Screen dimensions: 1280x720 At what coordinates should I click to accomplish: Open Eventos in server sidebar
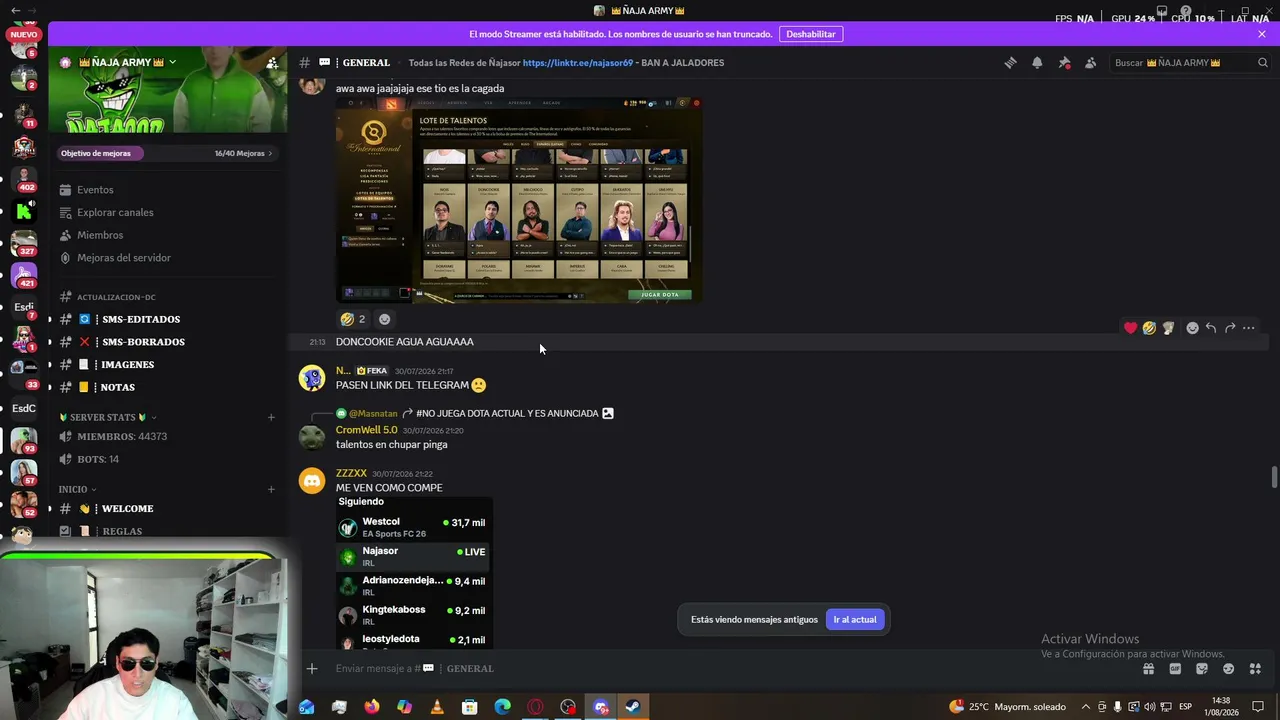pos(168,190)
